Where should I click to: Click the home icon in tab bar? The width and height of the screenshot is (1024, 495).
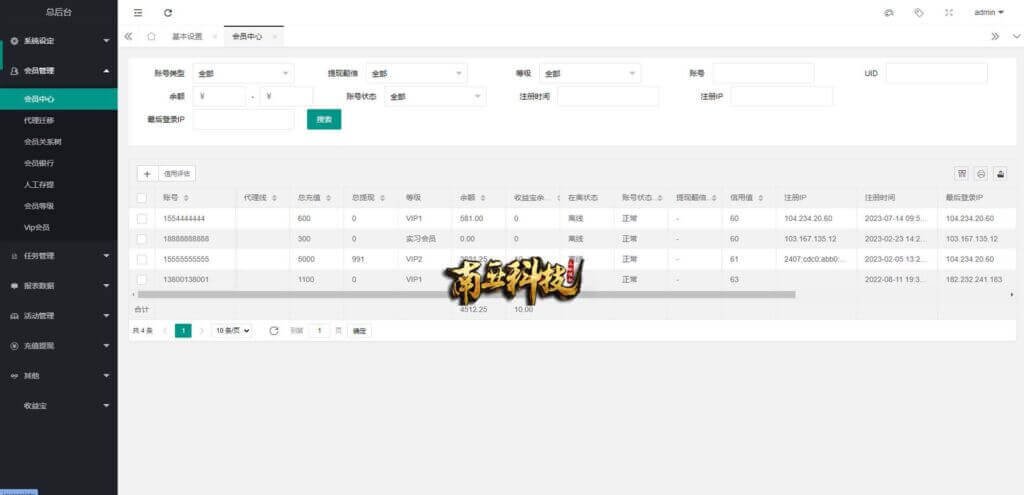click(151, 36)
